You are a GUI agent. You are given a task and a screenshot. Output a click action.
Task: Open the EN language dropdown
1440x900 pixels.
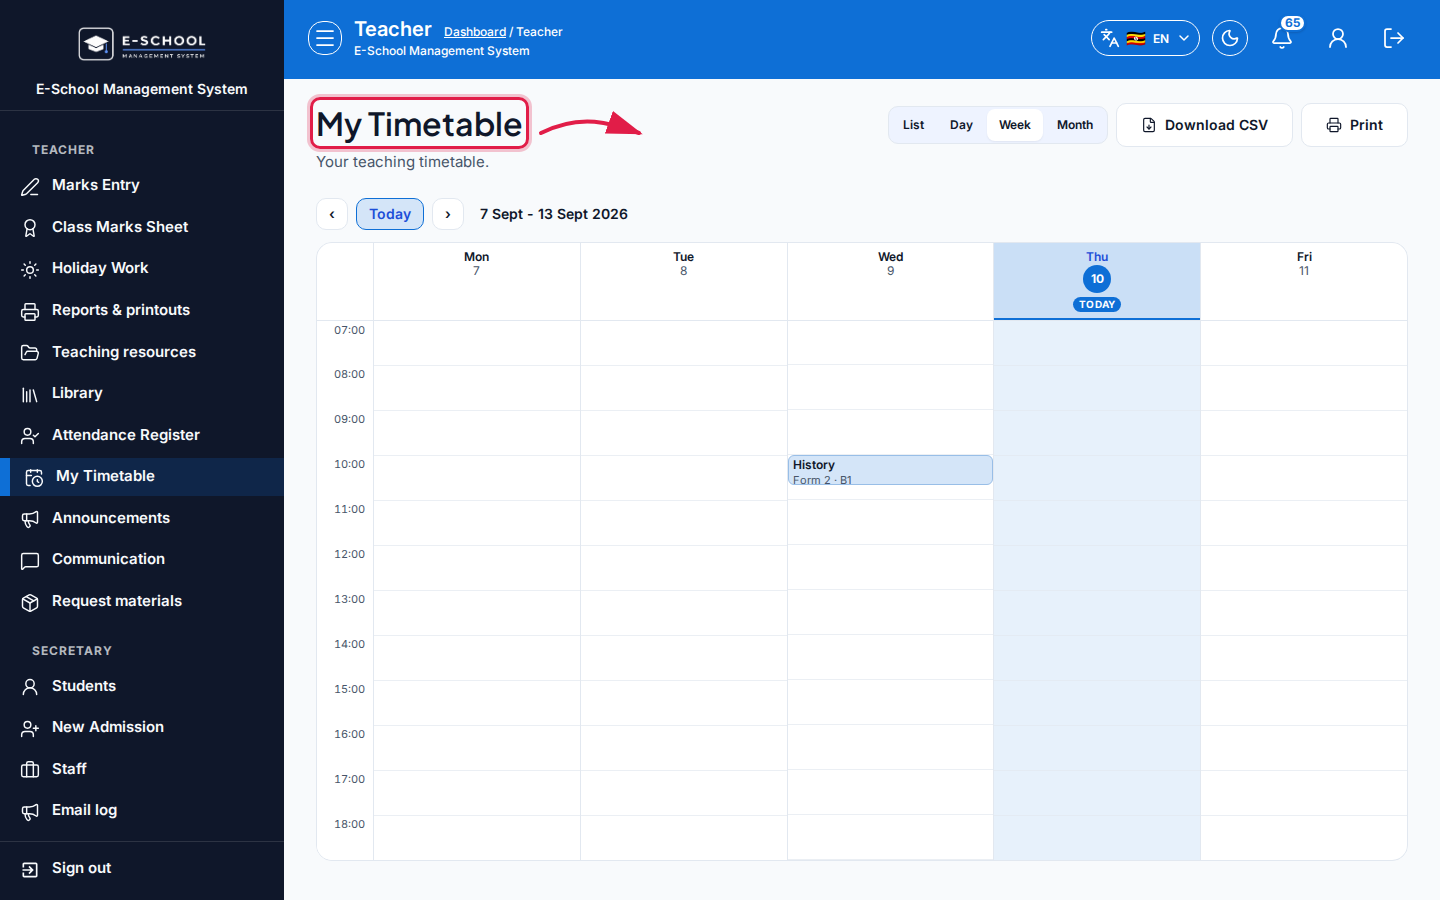(1145, 38)
